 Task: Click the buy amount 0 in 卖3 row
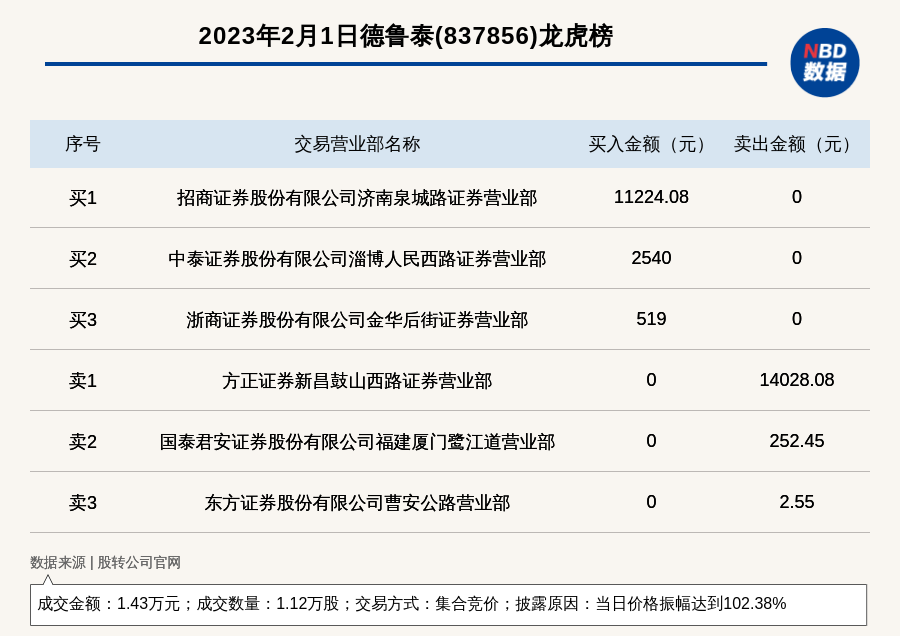(x=651, y=502)
